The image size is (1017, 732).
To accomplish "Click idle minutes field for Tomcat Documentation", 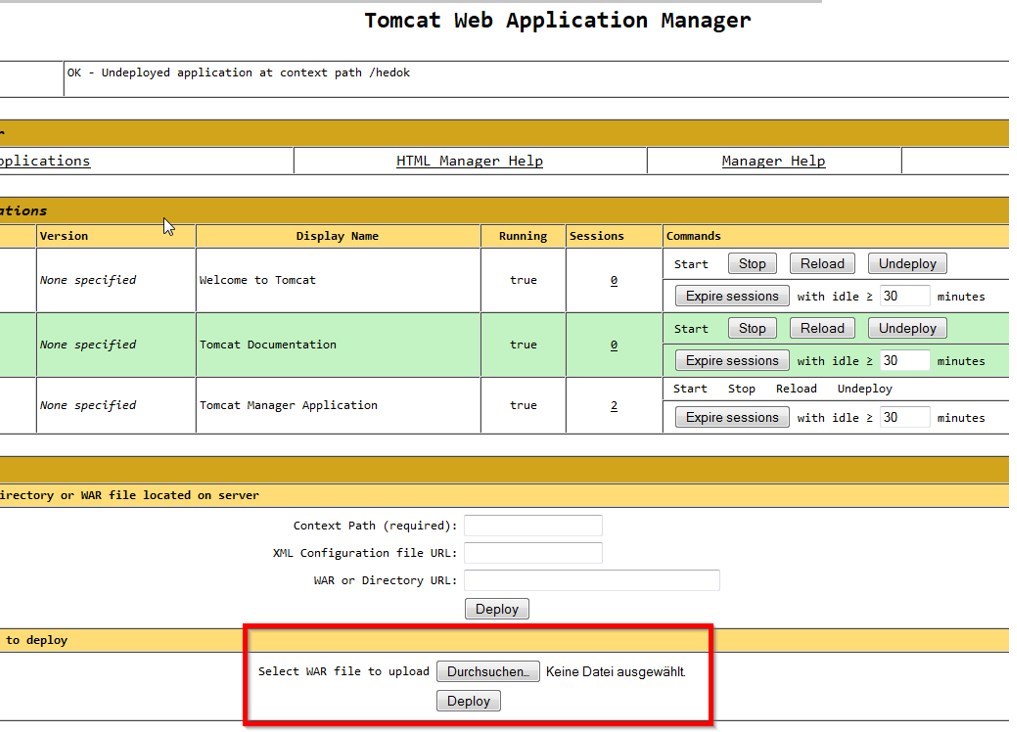I will [905, 360].
